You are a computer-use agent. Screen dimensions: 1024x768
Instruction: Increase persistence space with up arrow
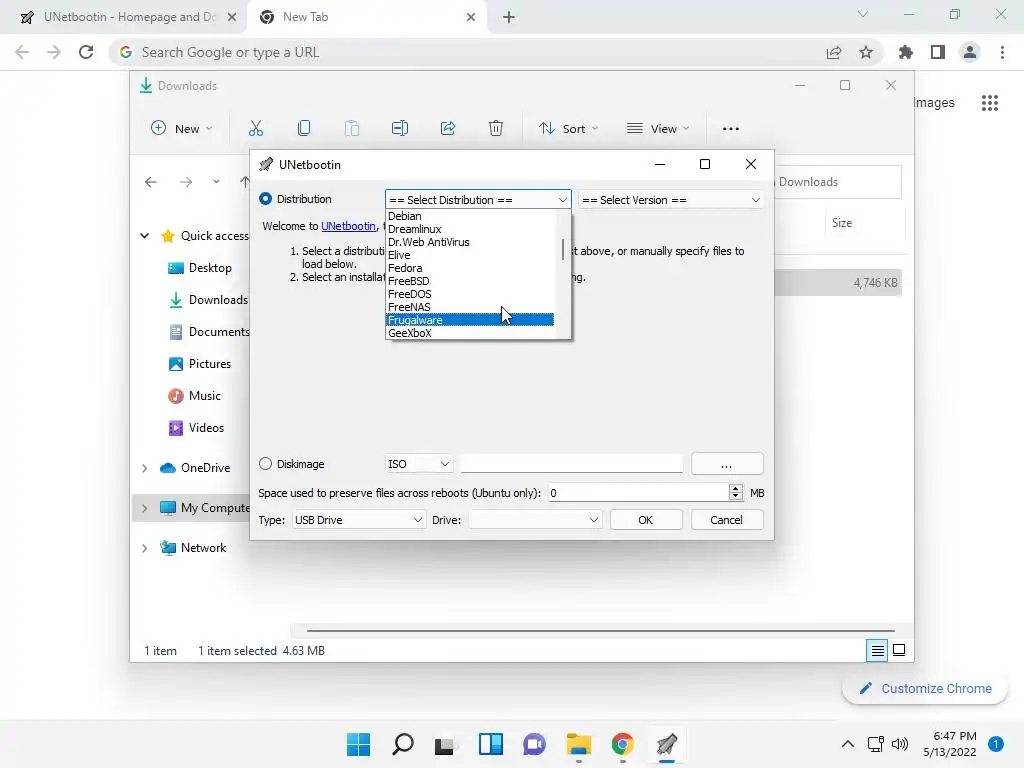[736, 488]
